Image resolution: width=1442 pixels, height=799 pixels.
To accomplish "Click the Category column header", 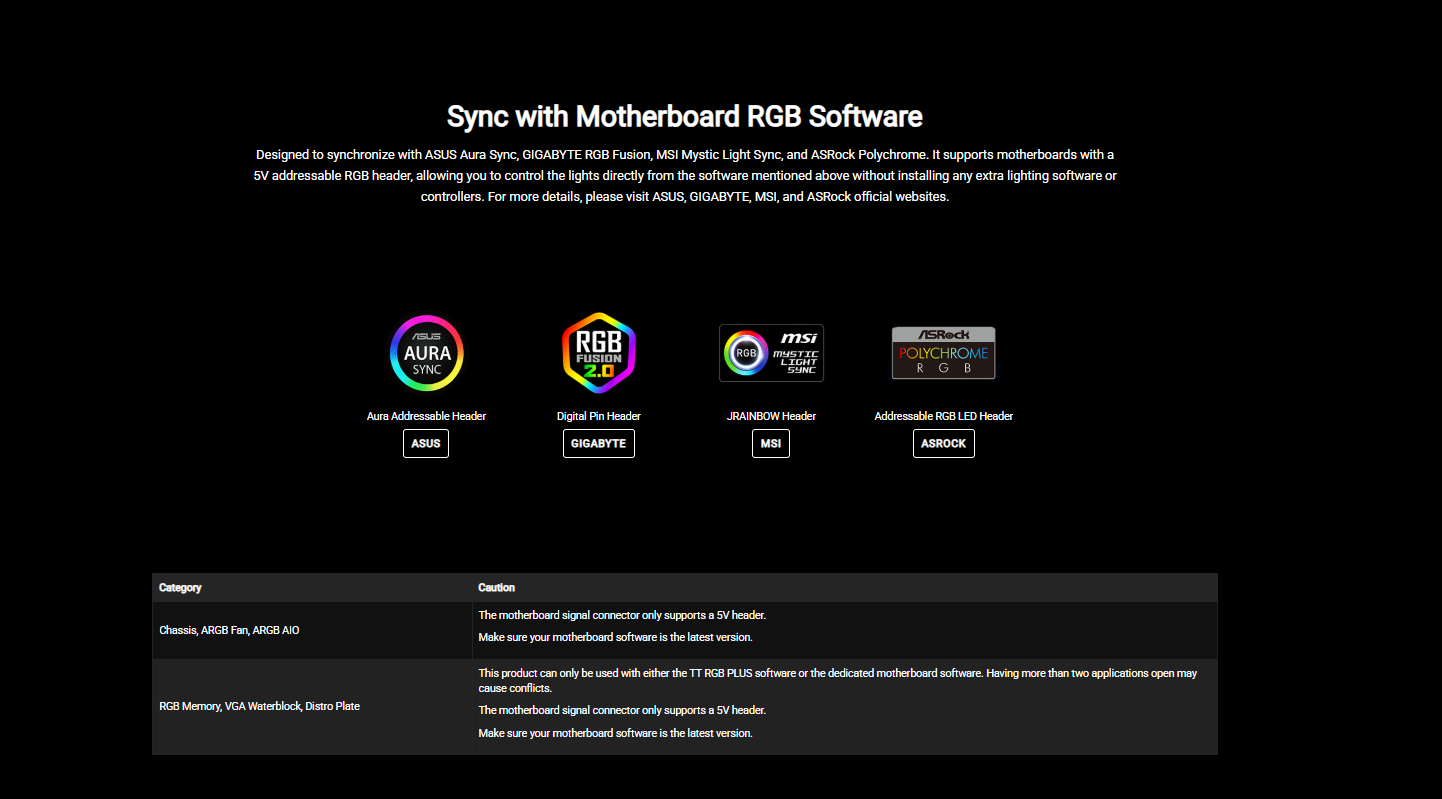I will [181, 587].
